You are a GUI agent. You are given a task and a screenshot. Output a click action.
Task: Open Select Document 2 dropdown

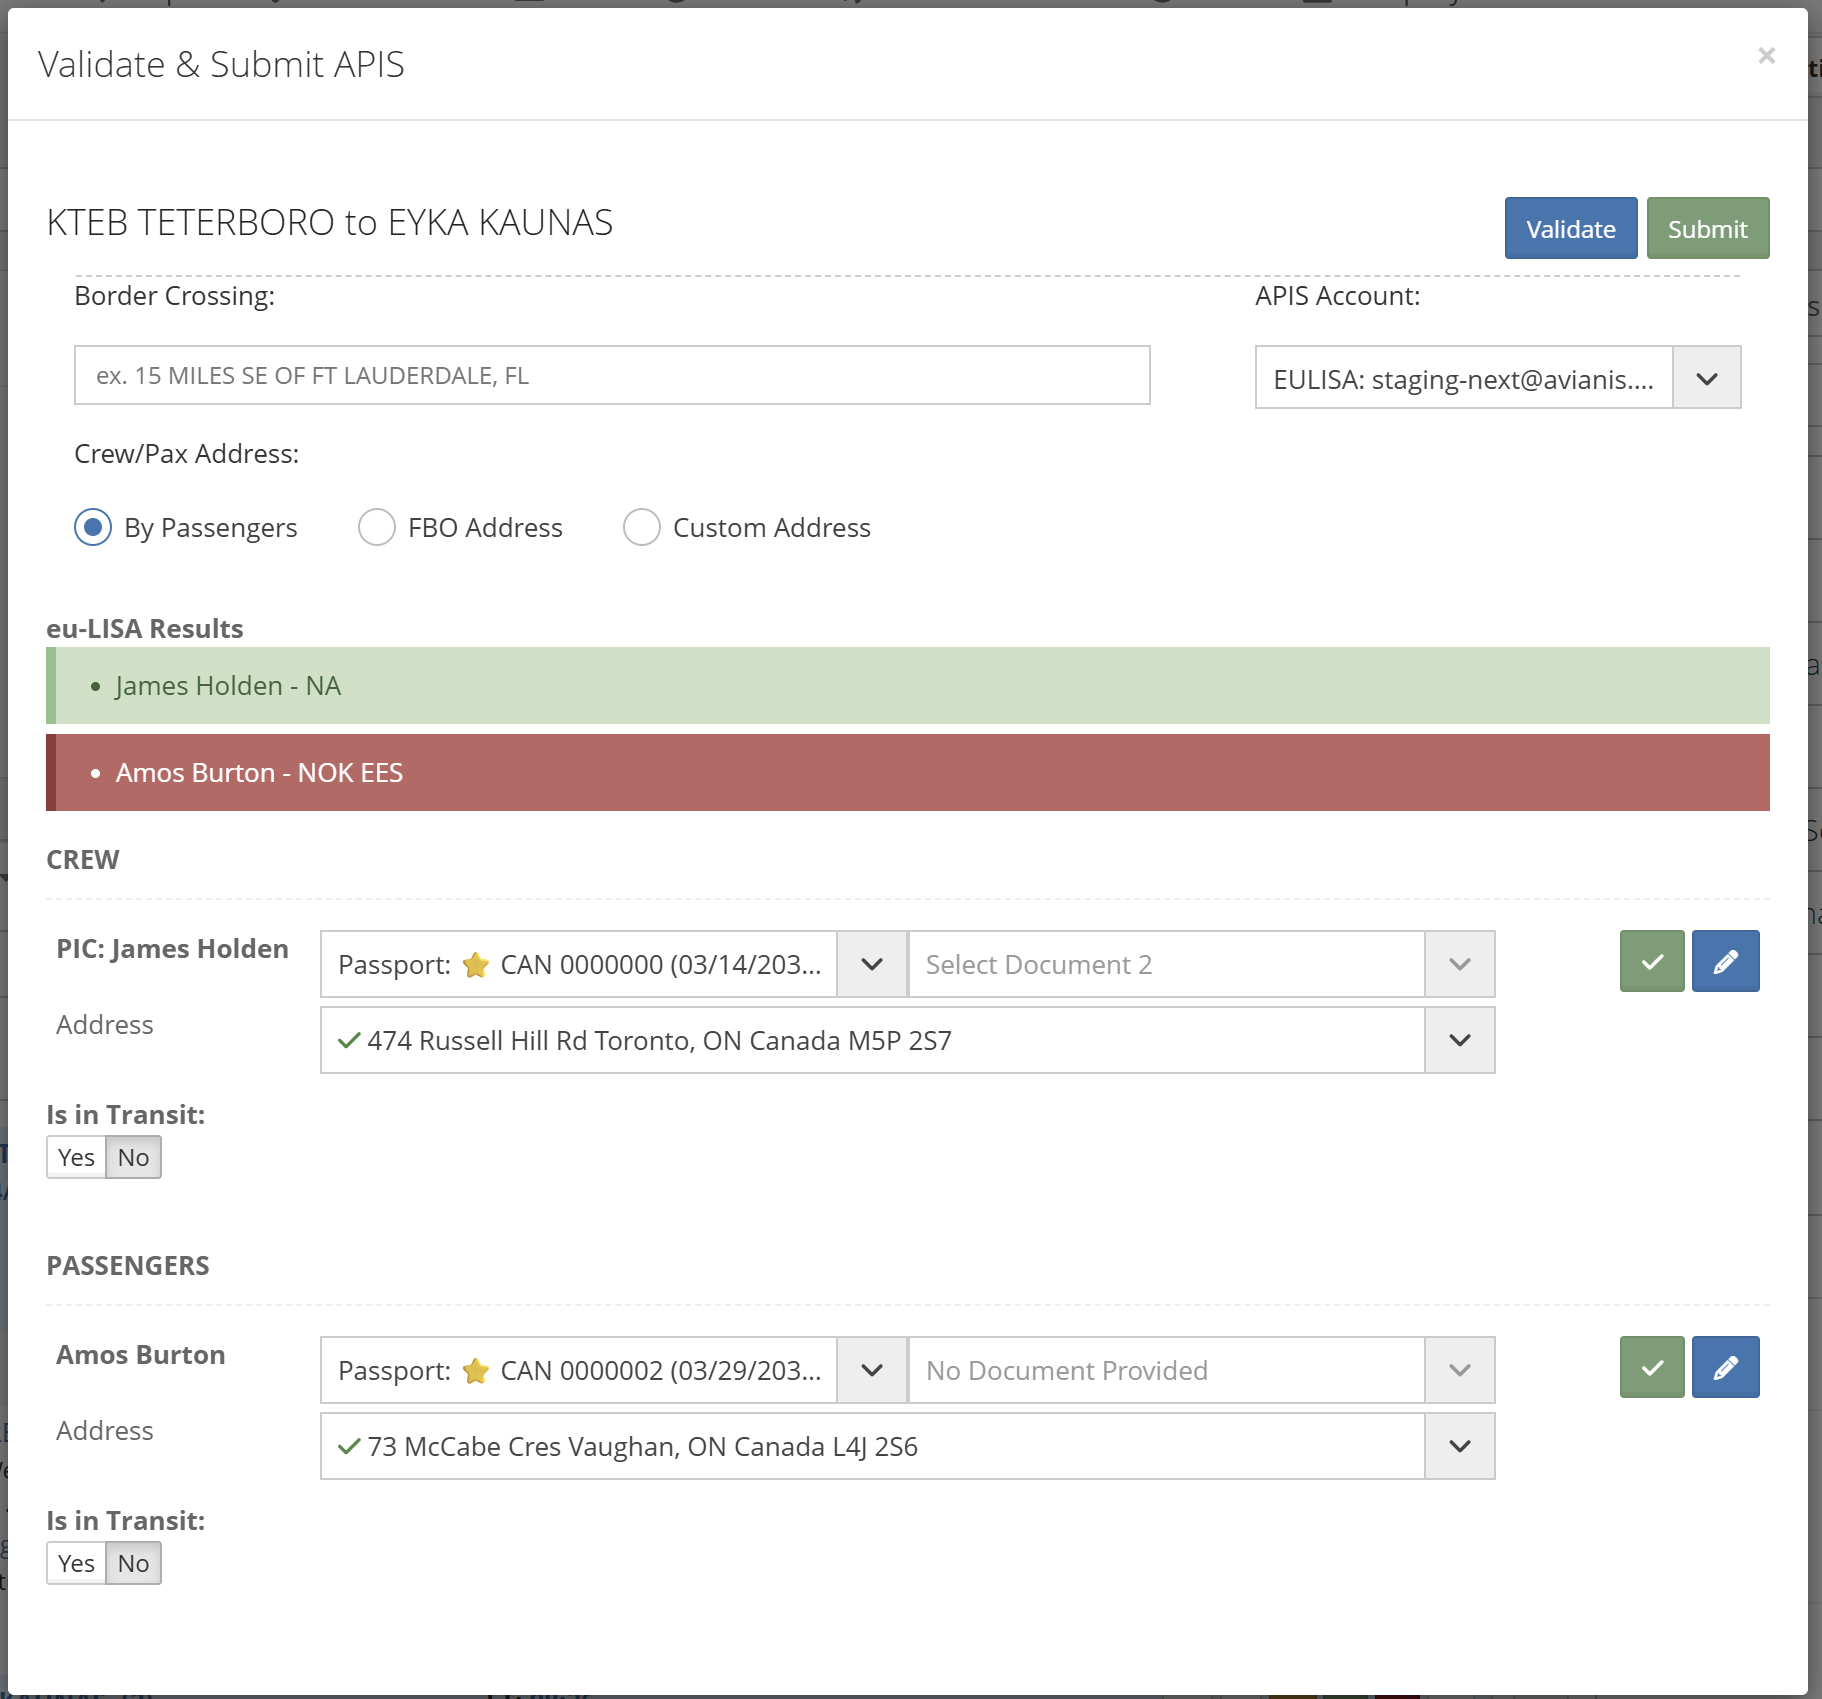coord(1459,964)
